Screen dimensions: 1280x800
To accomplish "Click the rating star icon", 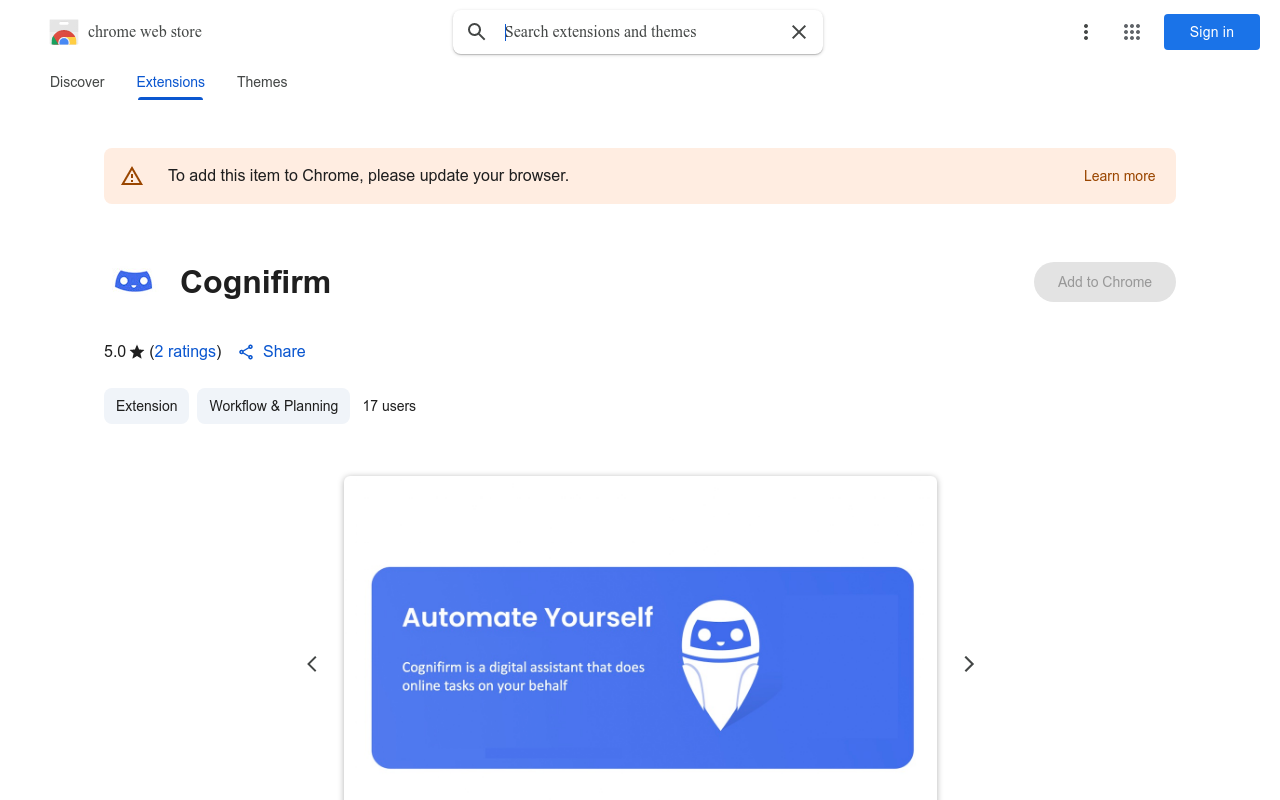I will tap(137, 352).
